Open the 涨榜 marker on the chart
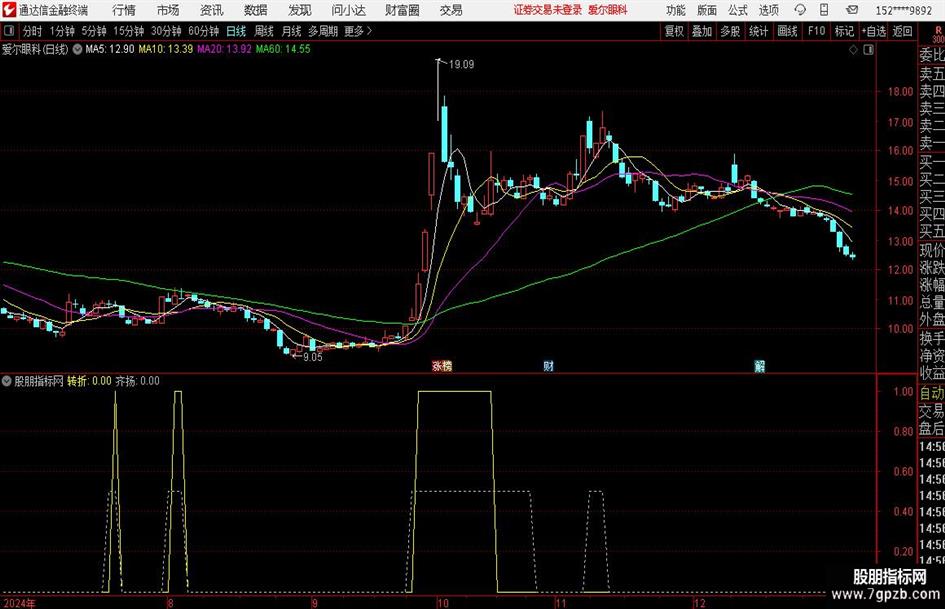Screen dimensions: 945x609 pyautogui.click(x=442, y=365)
